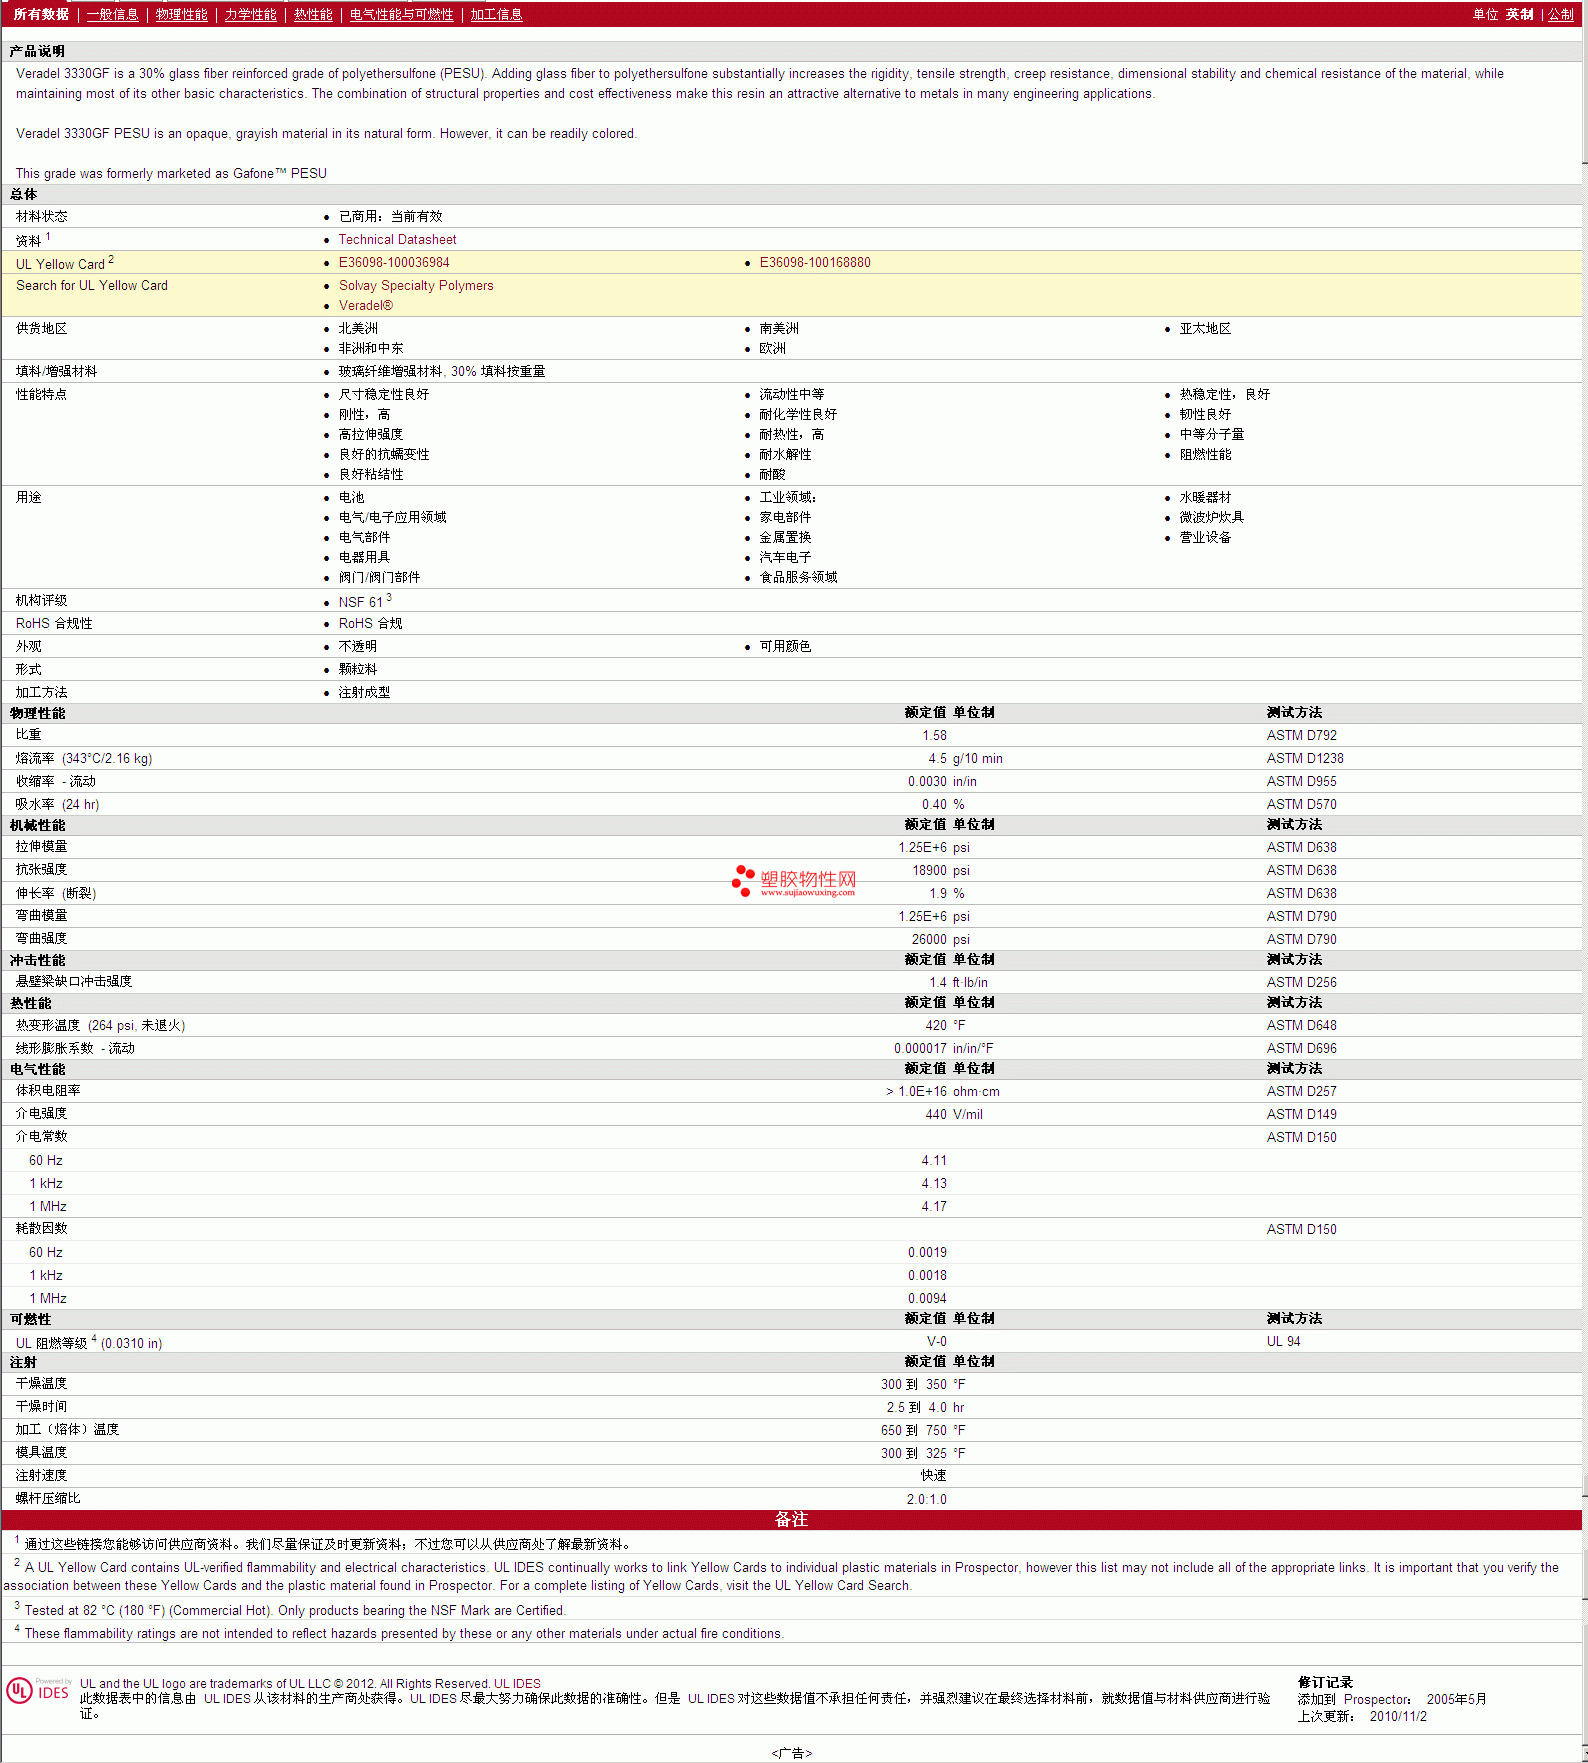Open the ASTM D696 test method
The image size is (1588, 1763).
coord(1301,1049)
